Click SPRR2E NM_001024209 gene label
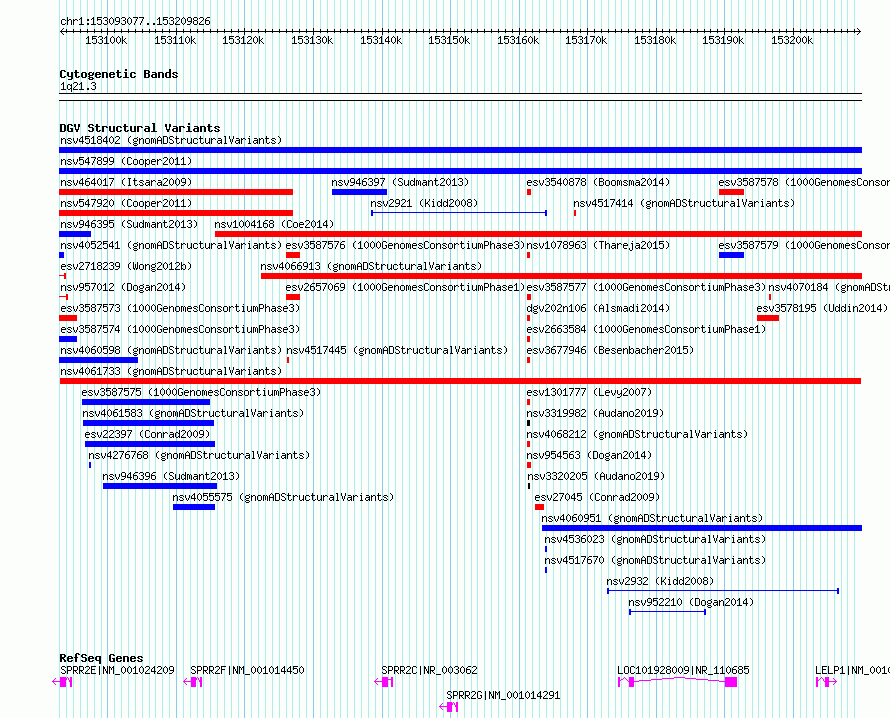This screenshot has width=890, height=718. 117,670
